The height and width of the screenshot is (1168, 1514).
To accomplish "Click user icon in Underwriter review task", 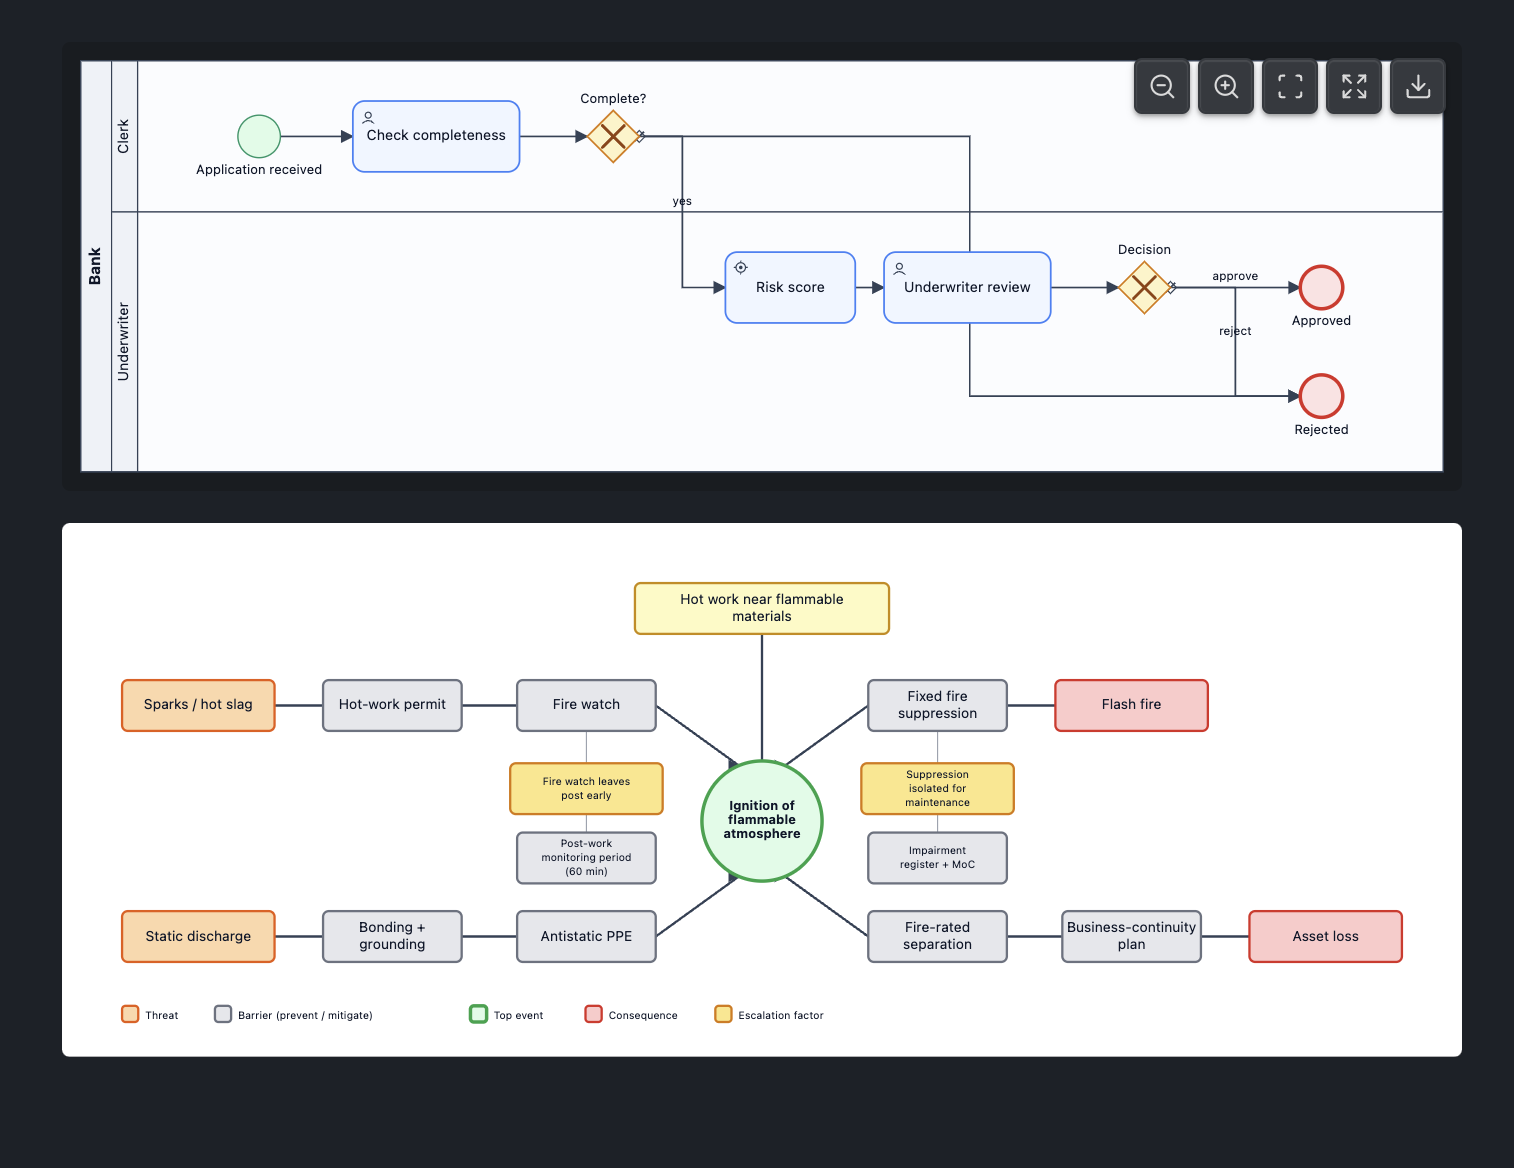I will [899, 268].
